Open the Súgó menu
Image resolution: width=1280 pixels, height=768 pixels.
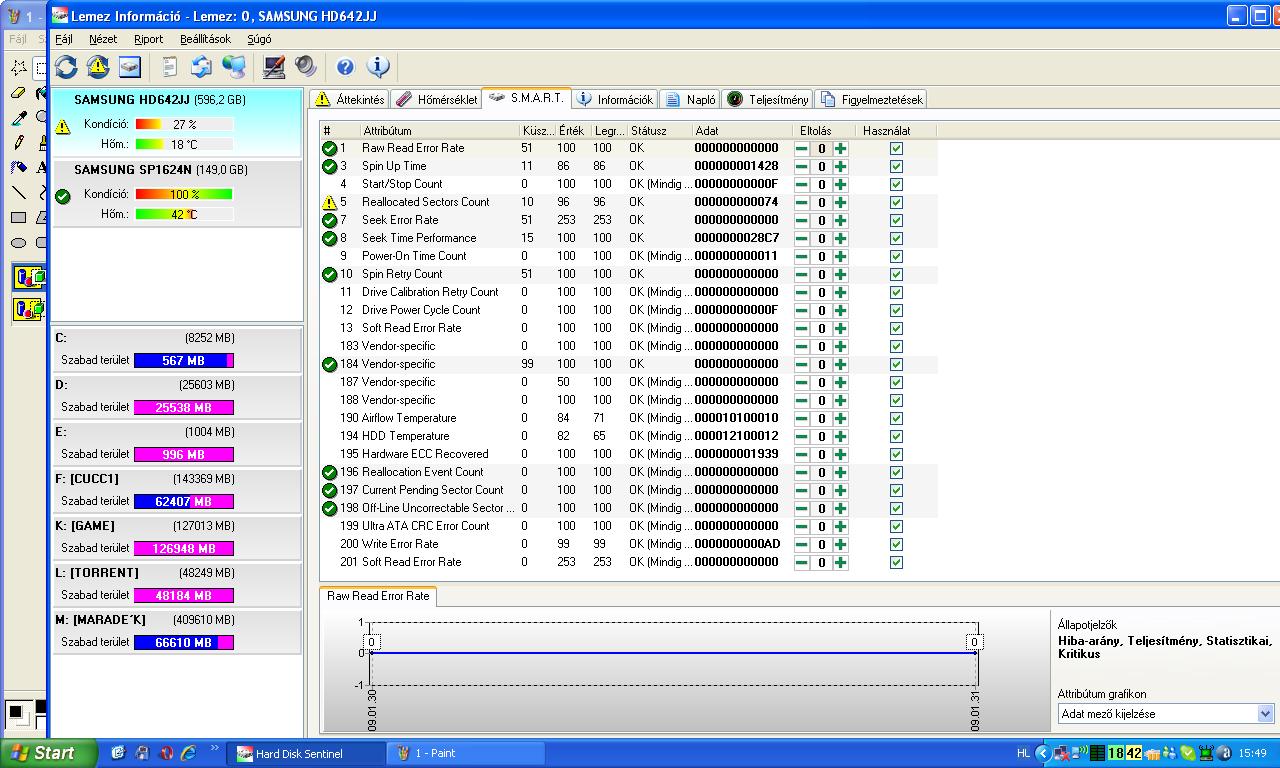click(x=259, y=39)
